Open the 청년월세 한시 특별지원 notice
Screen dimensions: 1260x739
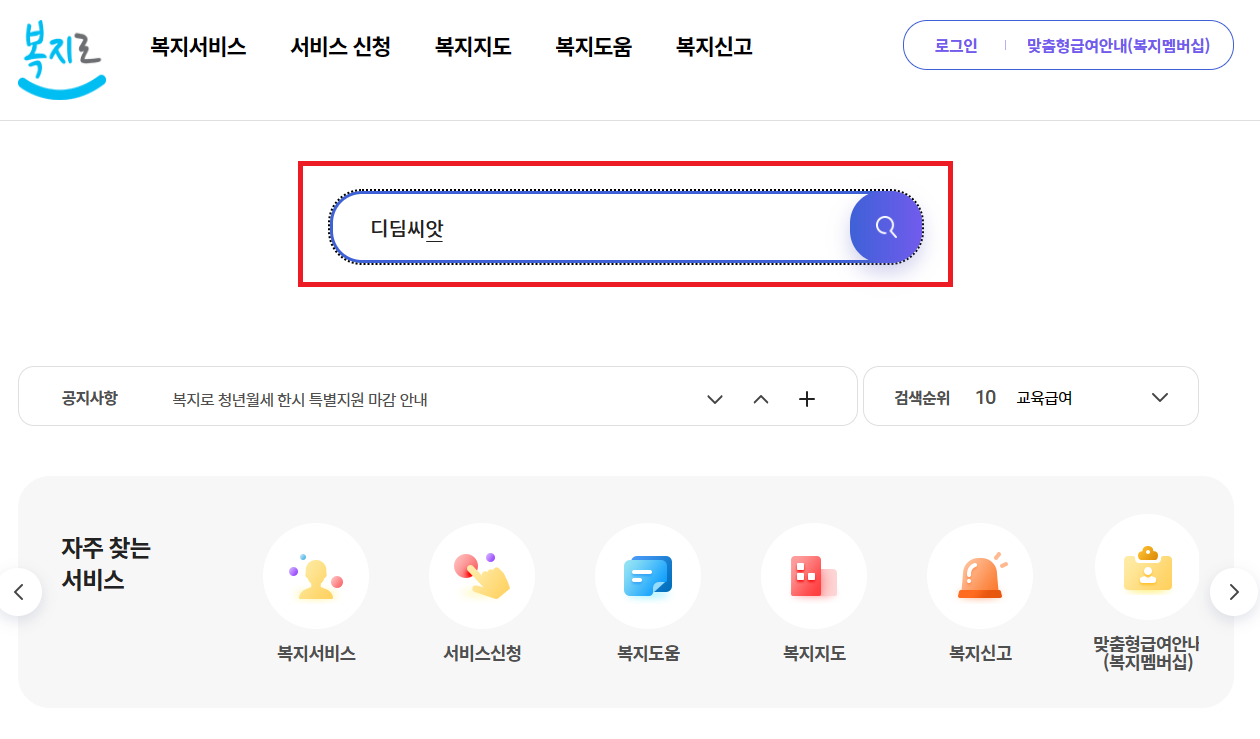point(300,397)
